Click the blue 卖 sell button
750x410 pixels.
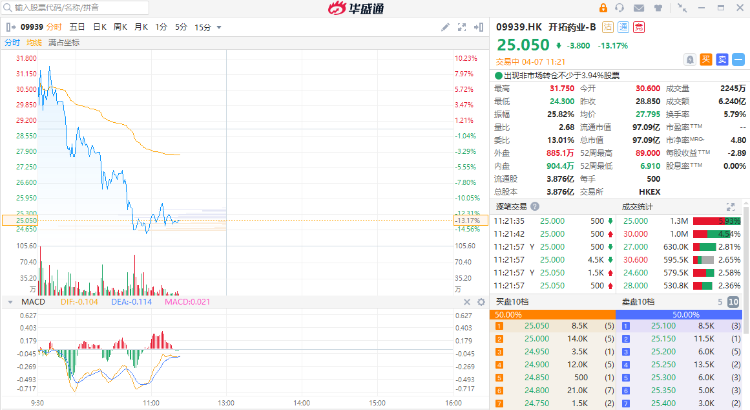[722, 59]
